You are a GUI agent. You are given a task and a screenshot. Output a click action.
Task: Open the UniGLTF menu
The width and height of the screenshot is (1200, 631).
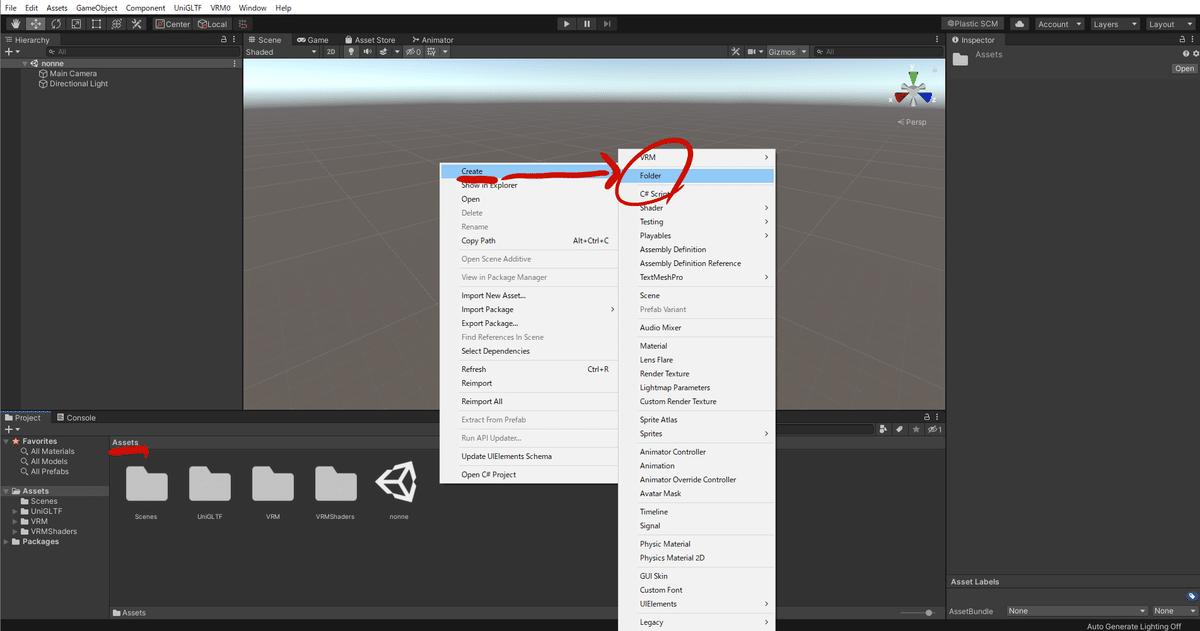coord(187,7)
